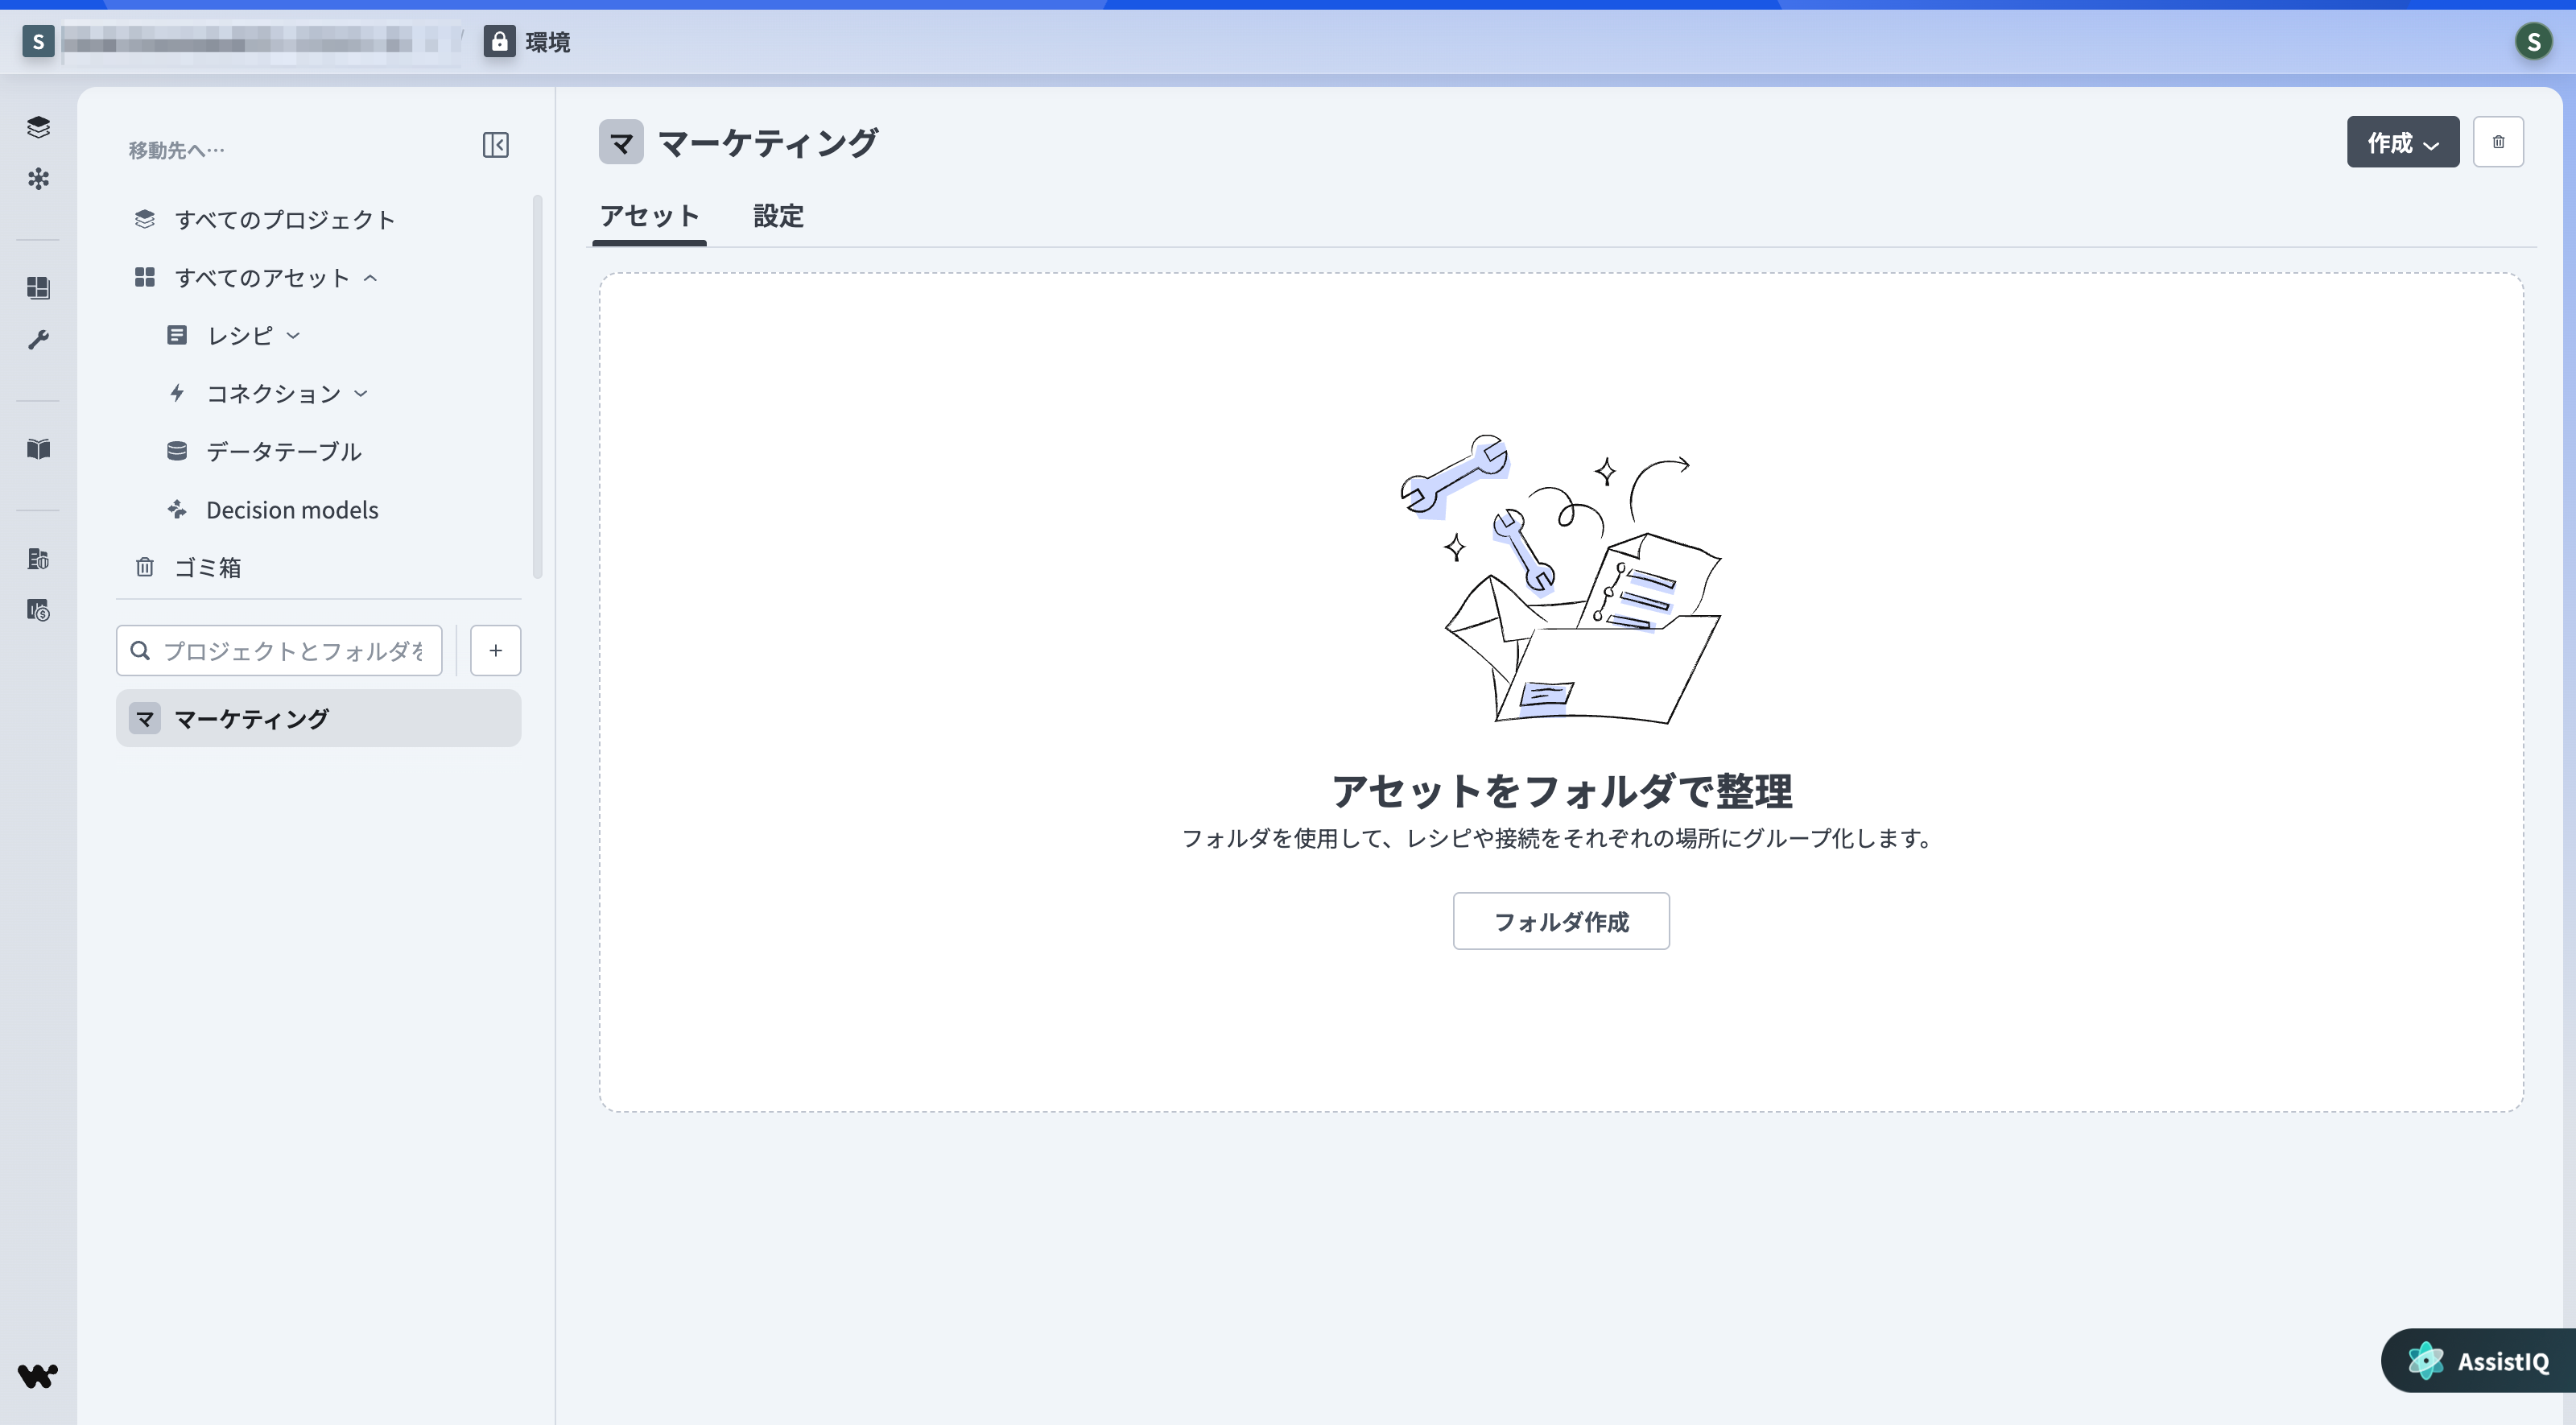Click the 環境 link in the top bar

(548, 42)
